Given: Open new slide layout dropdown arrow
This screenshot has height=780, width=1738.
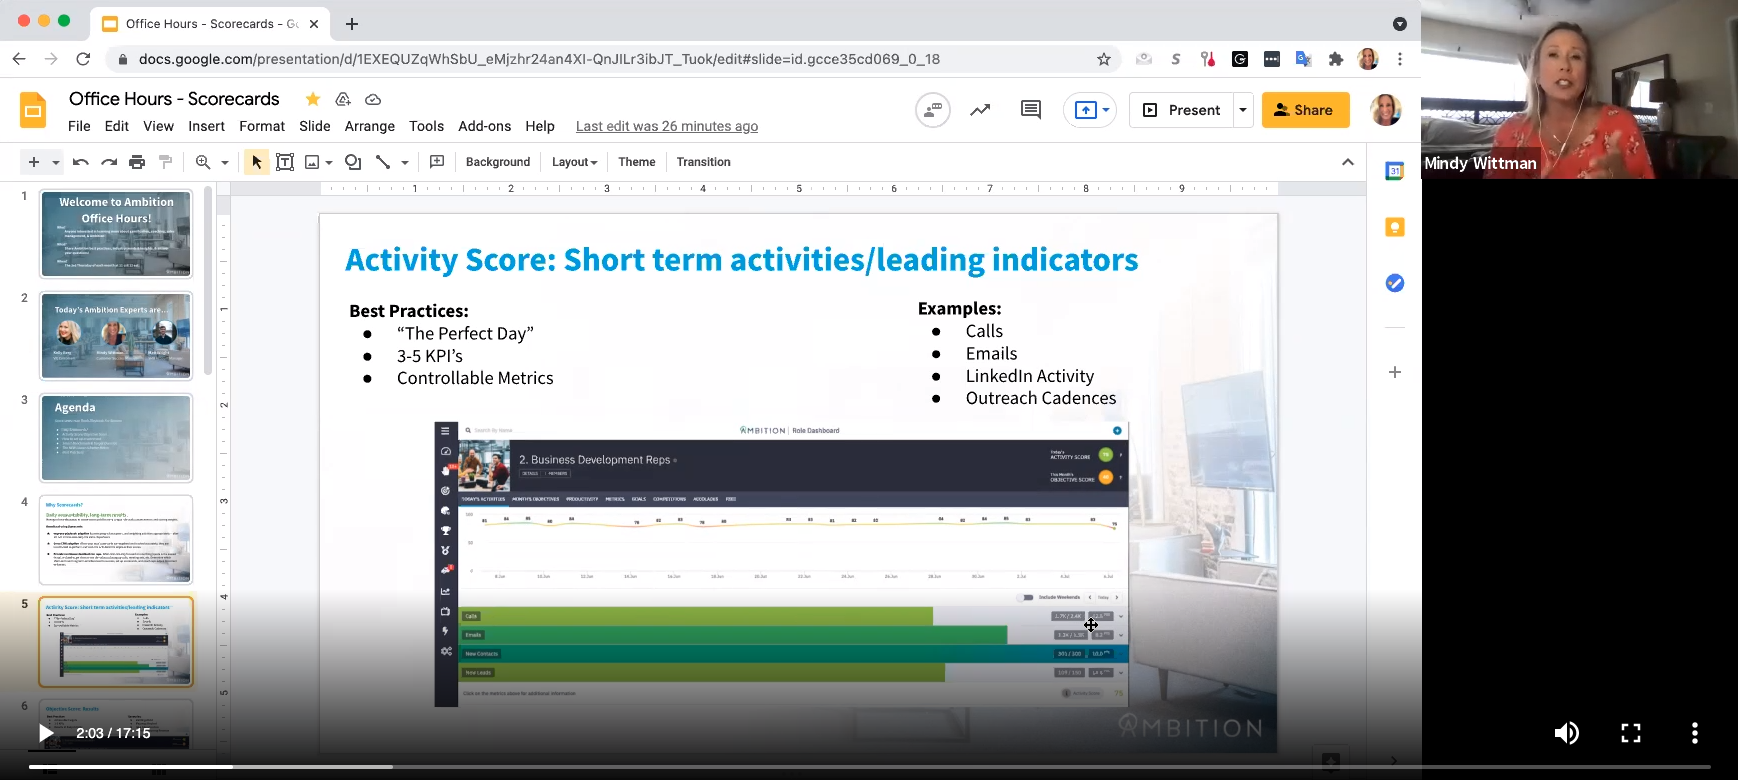Looking at the screenshot, I should click(x=56, y=162).
